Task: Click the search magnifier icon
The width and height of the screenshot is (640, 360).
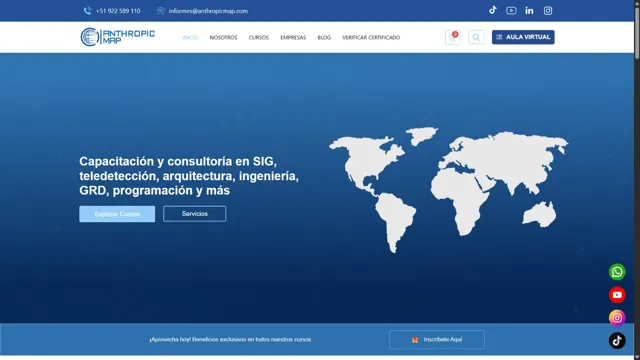Action: click(476, 37)
